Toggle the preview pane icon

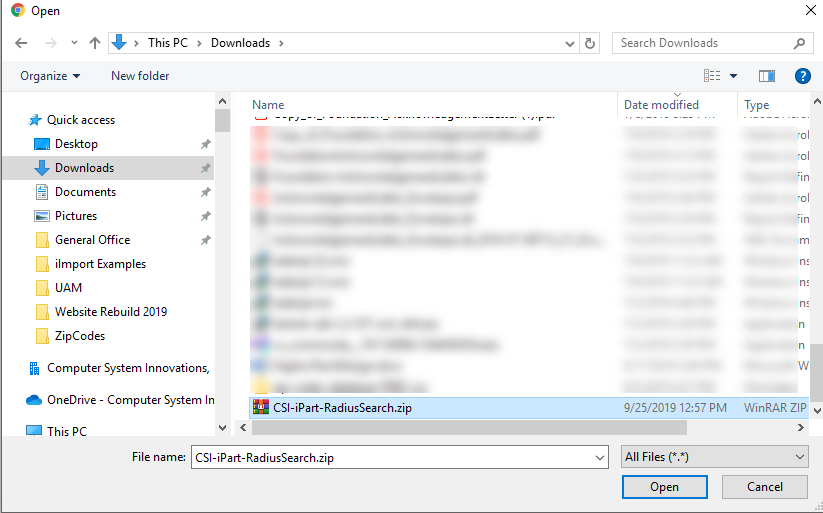[x=767, y=76]
